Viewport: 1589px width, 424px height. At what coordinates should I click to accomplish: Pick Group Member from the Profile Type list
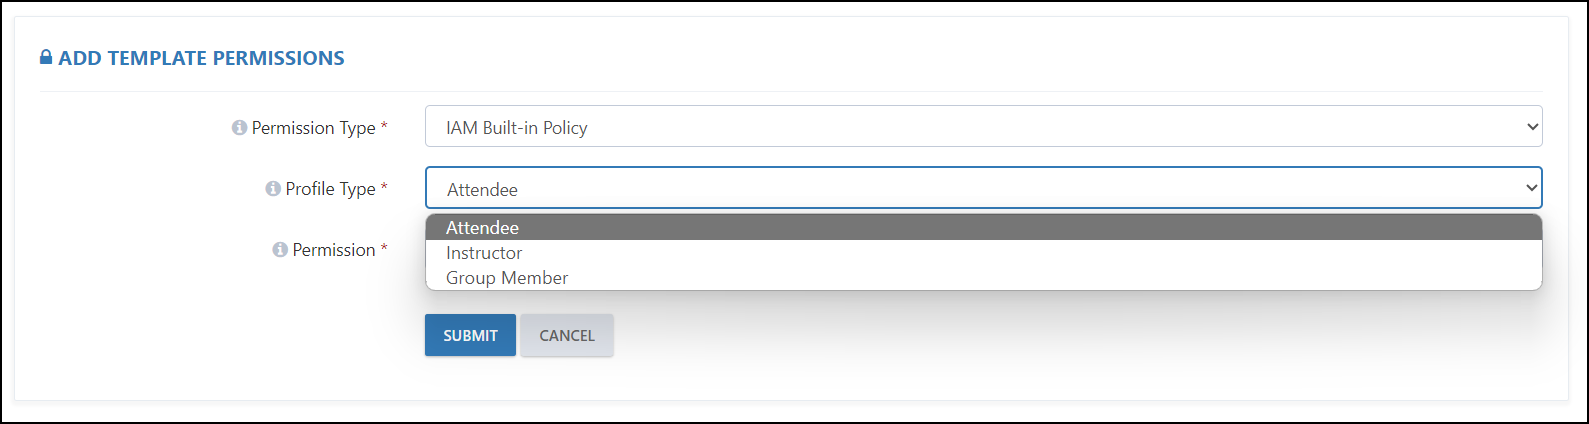983,278
